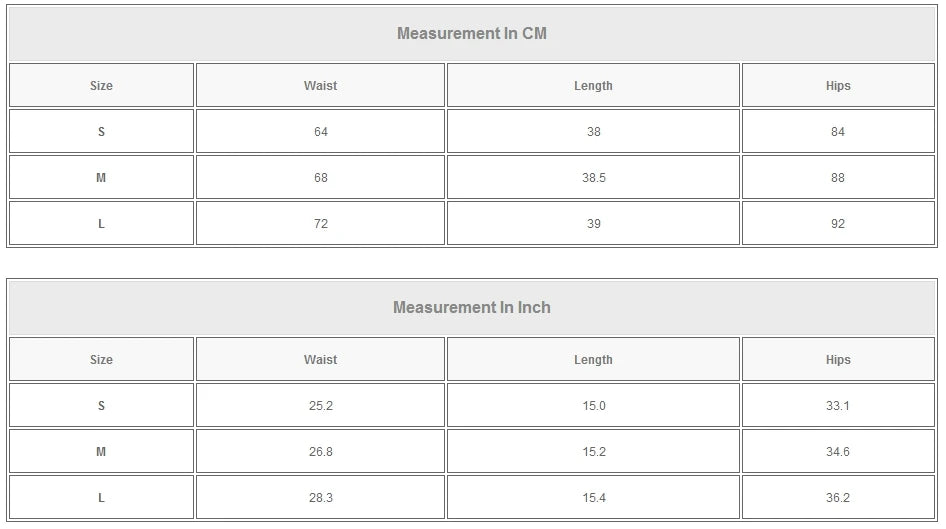The width and height of the screenshot is (946, 529).
Task: Click the "Measurement In Inch" table title
Action: [x=472, y=307]
